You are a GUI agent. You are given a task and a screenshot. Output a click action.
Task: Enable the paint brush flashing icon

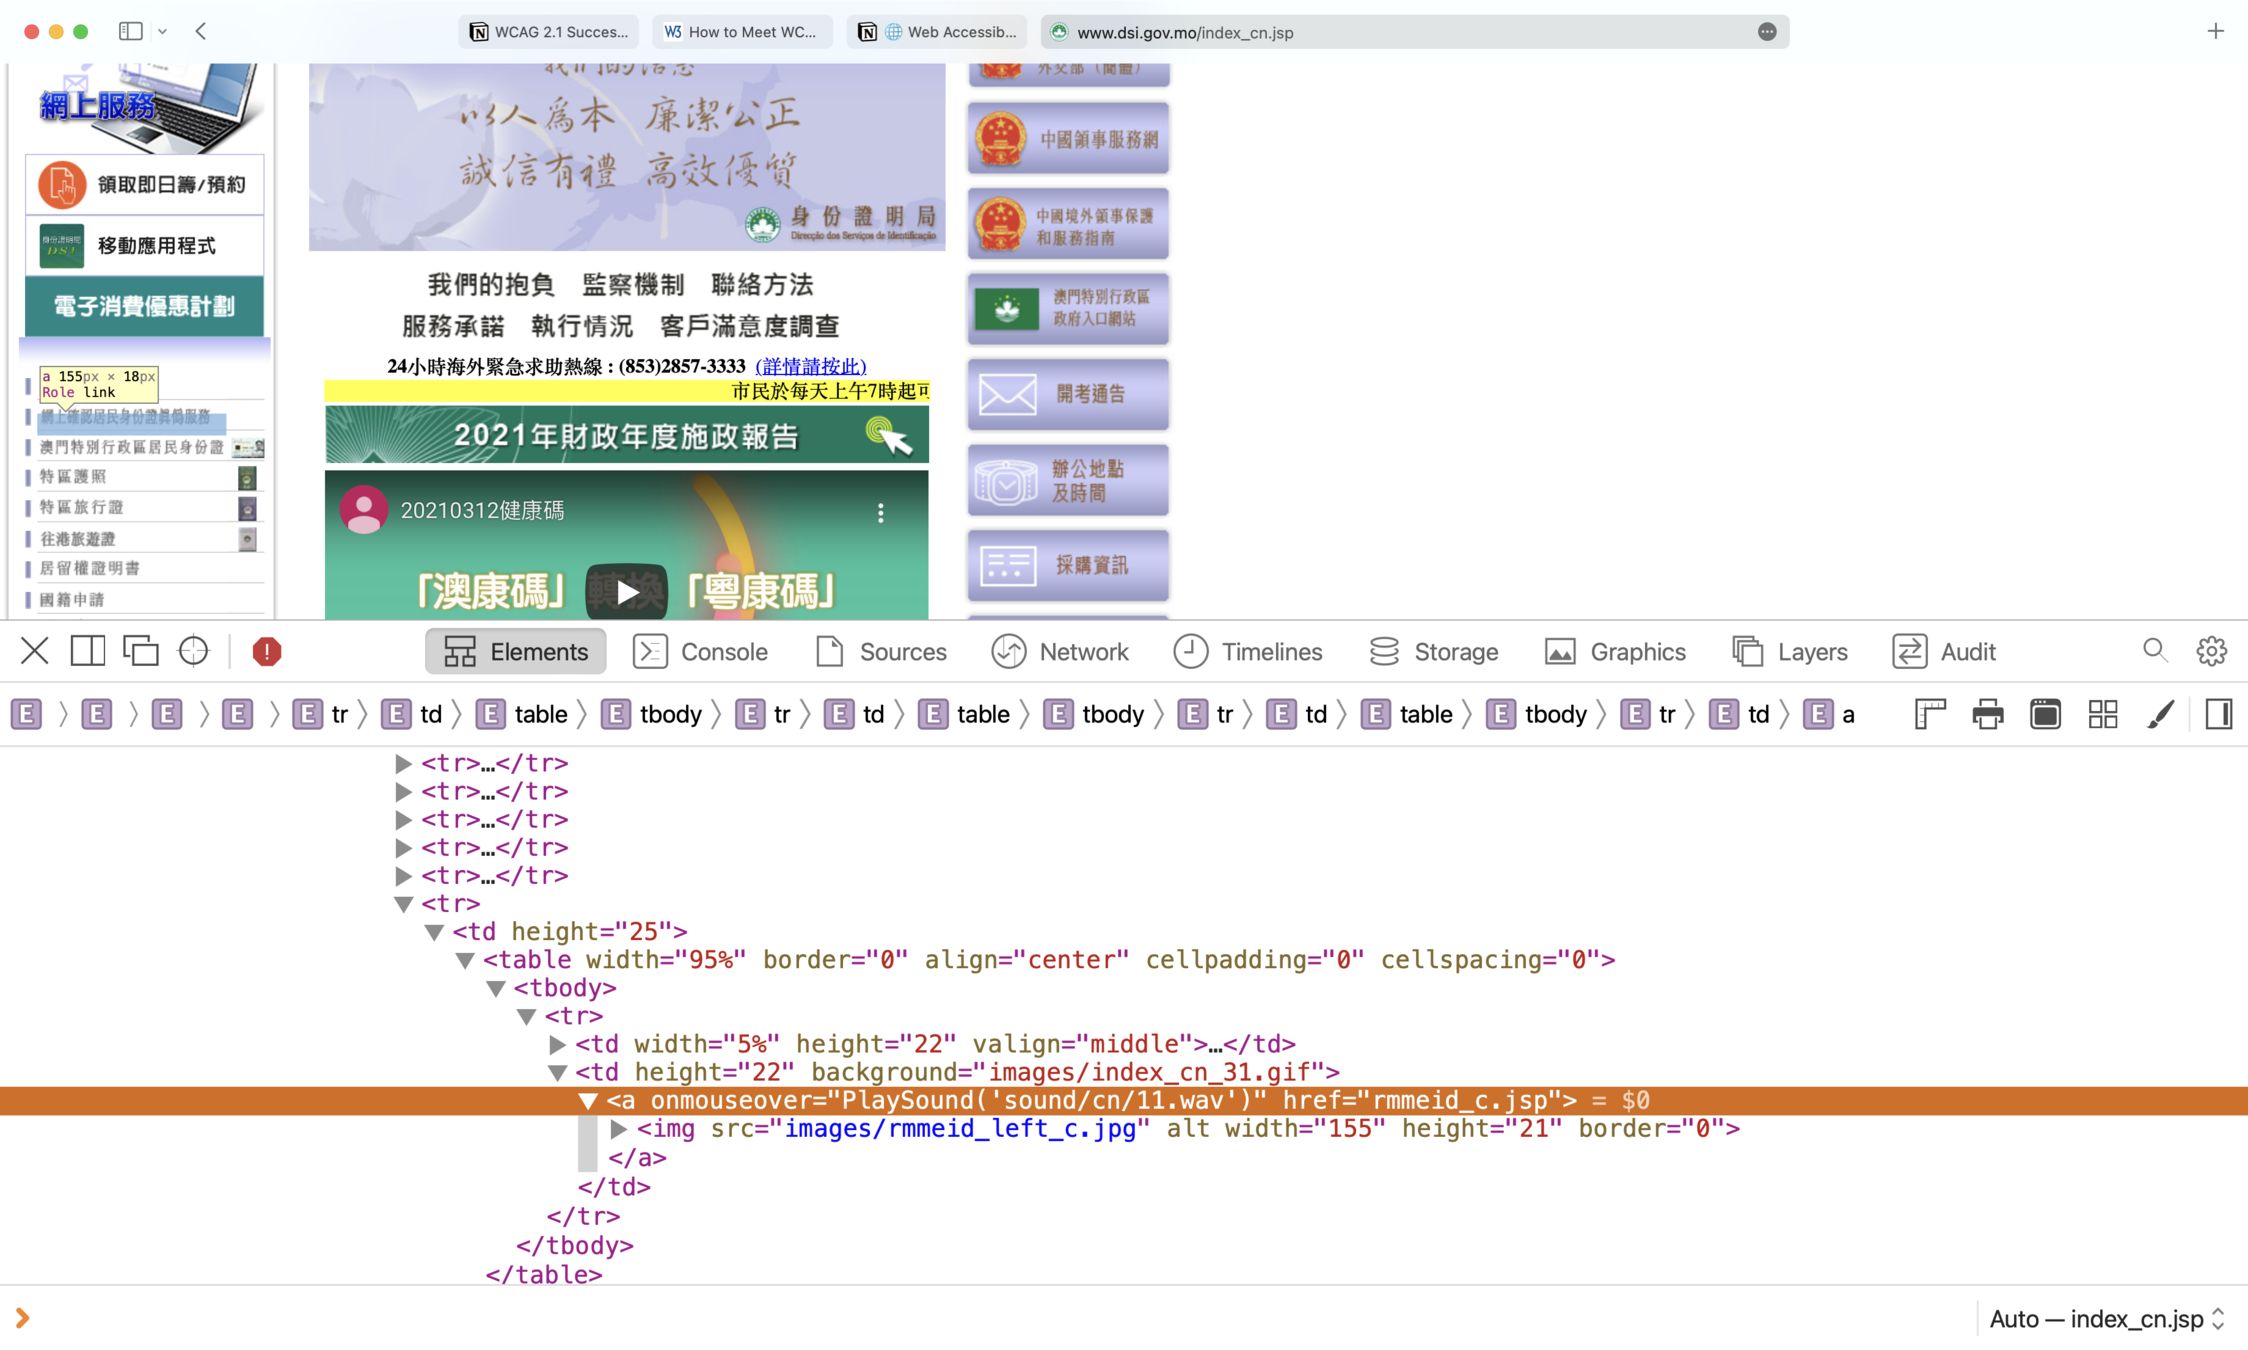pos(2160,714)
